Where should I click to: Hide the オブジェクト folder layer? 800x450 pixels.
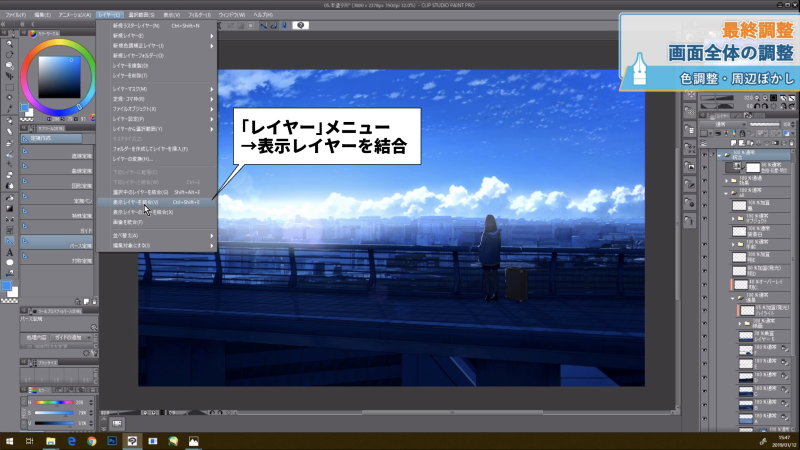[x=705, y=218]
